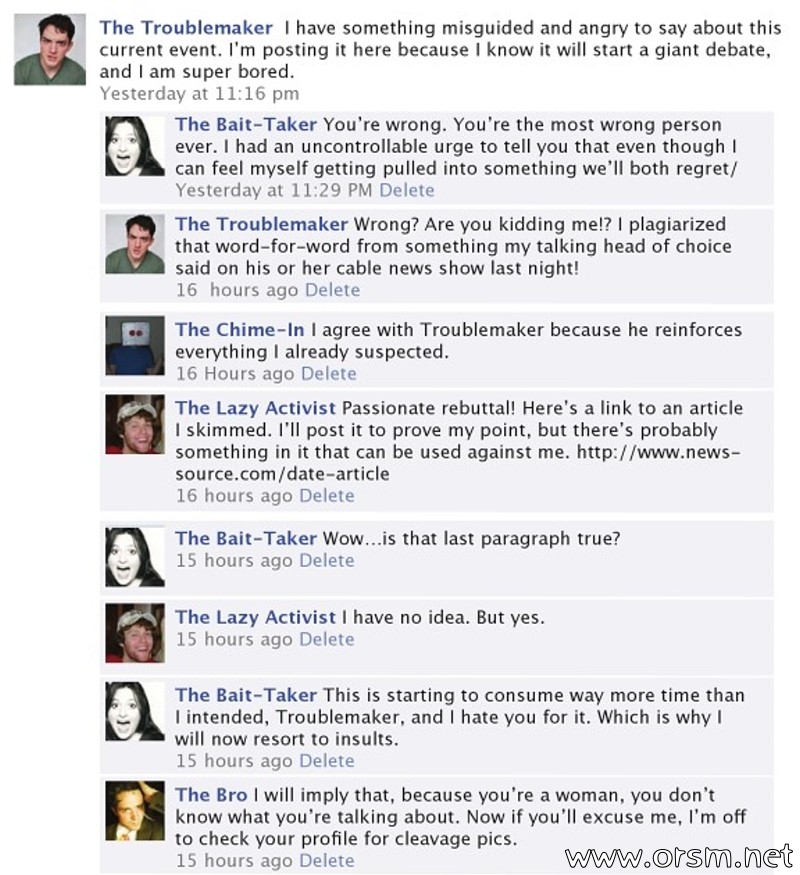Delete The Troublemaker's "plagiarized" reply
This screenshot has width=800, height=875.
(332, 290)
